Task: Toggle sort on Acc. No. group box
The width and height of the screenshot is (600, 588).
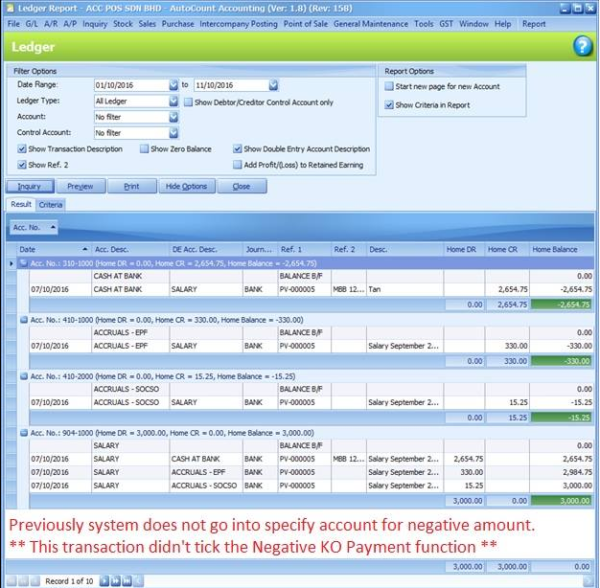Action: 34,228
